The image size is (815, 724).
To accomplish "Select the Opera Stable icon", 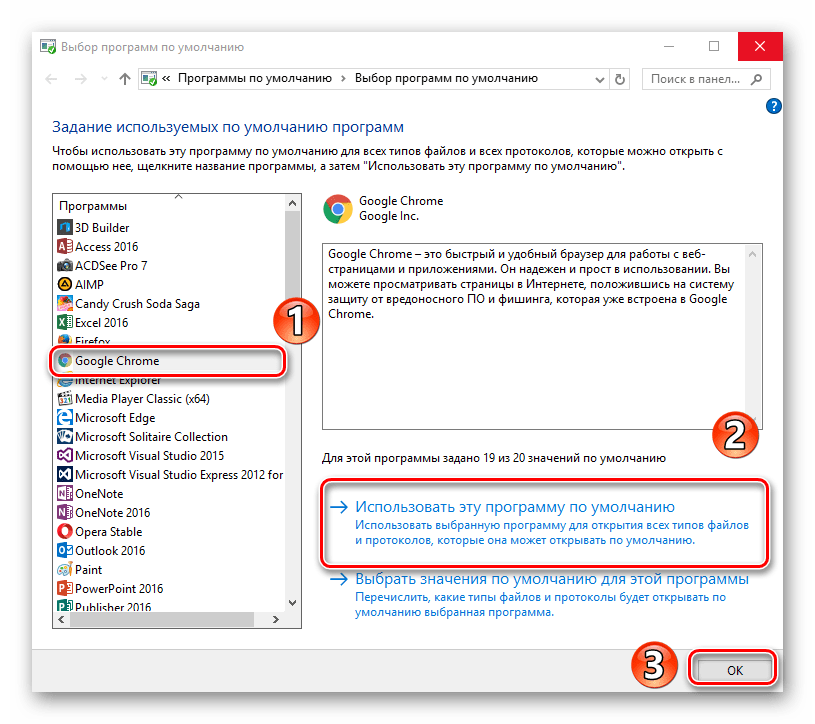I will point(65,531).
